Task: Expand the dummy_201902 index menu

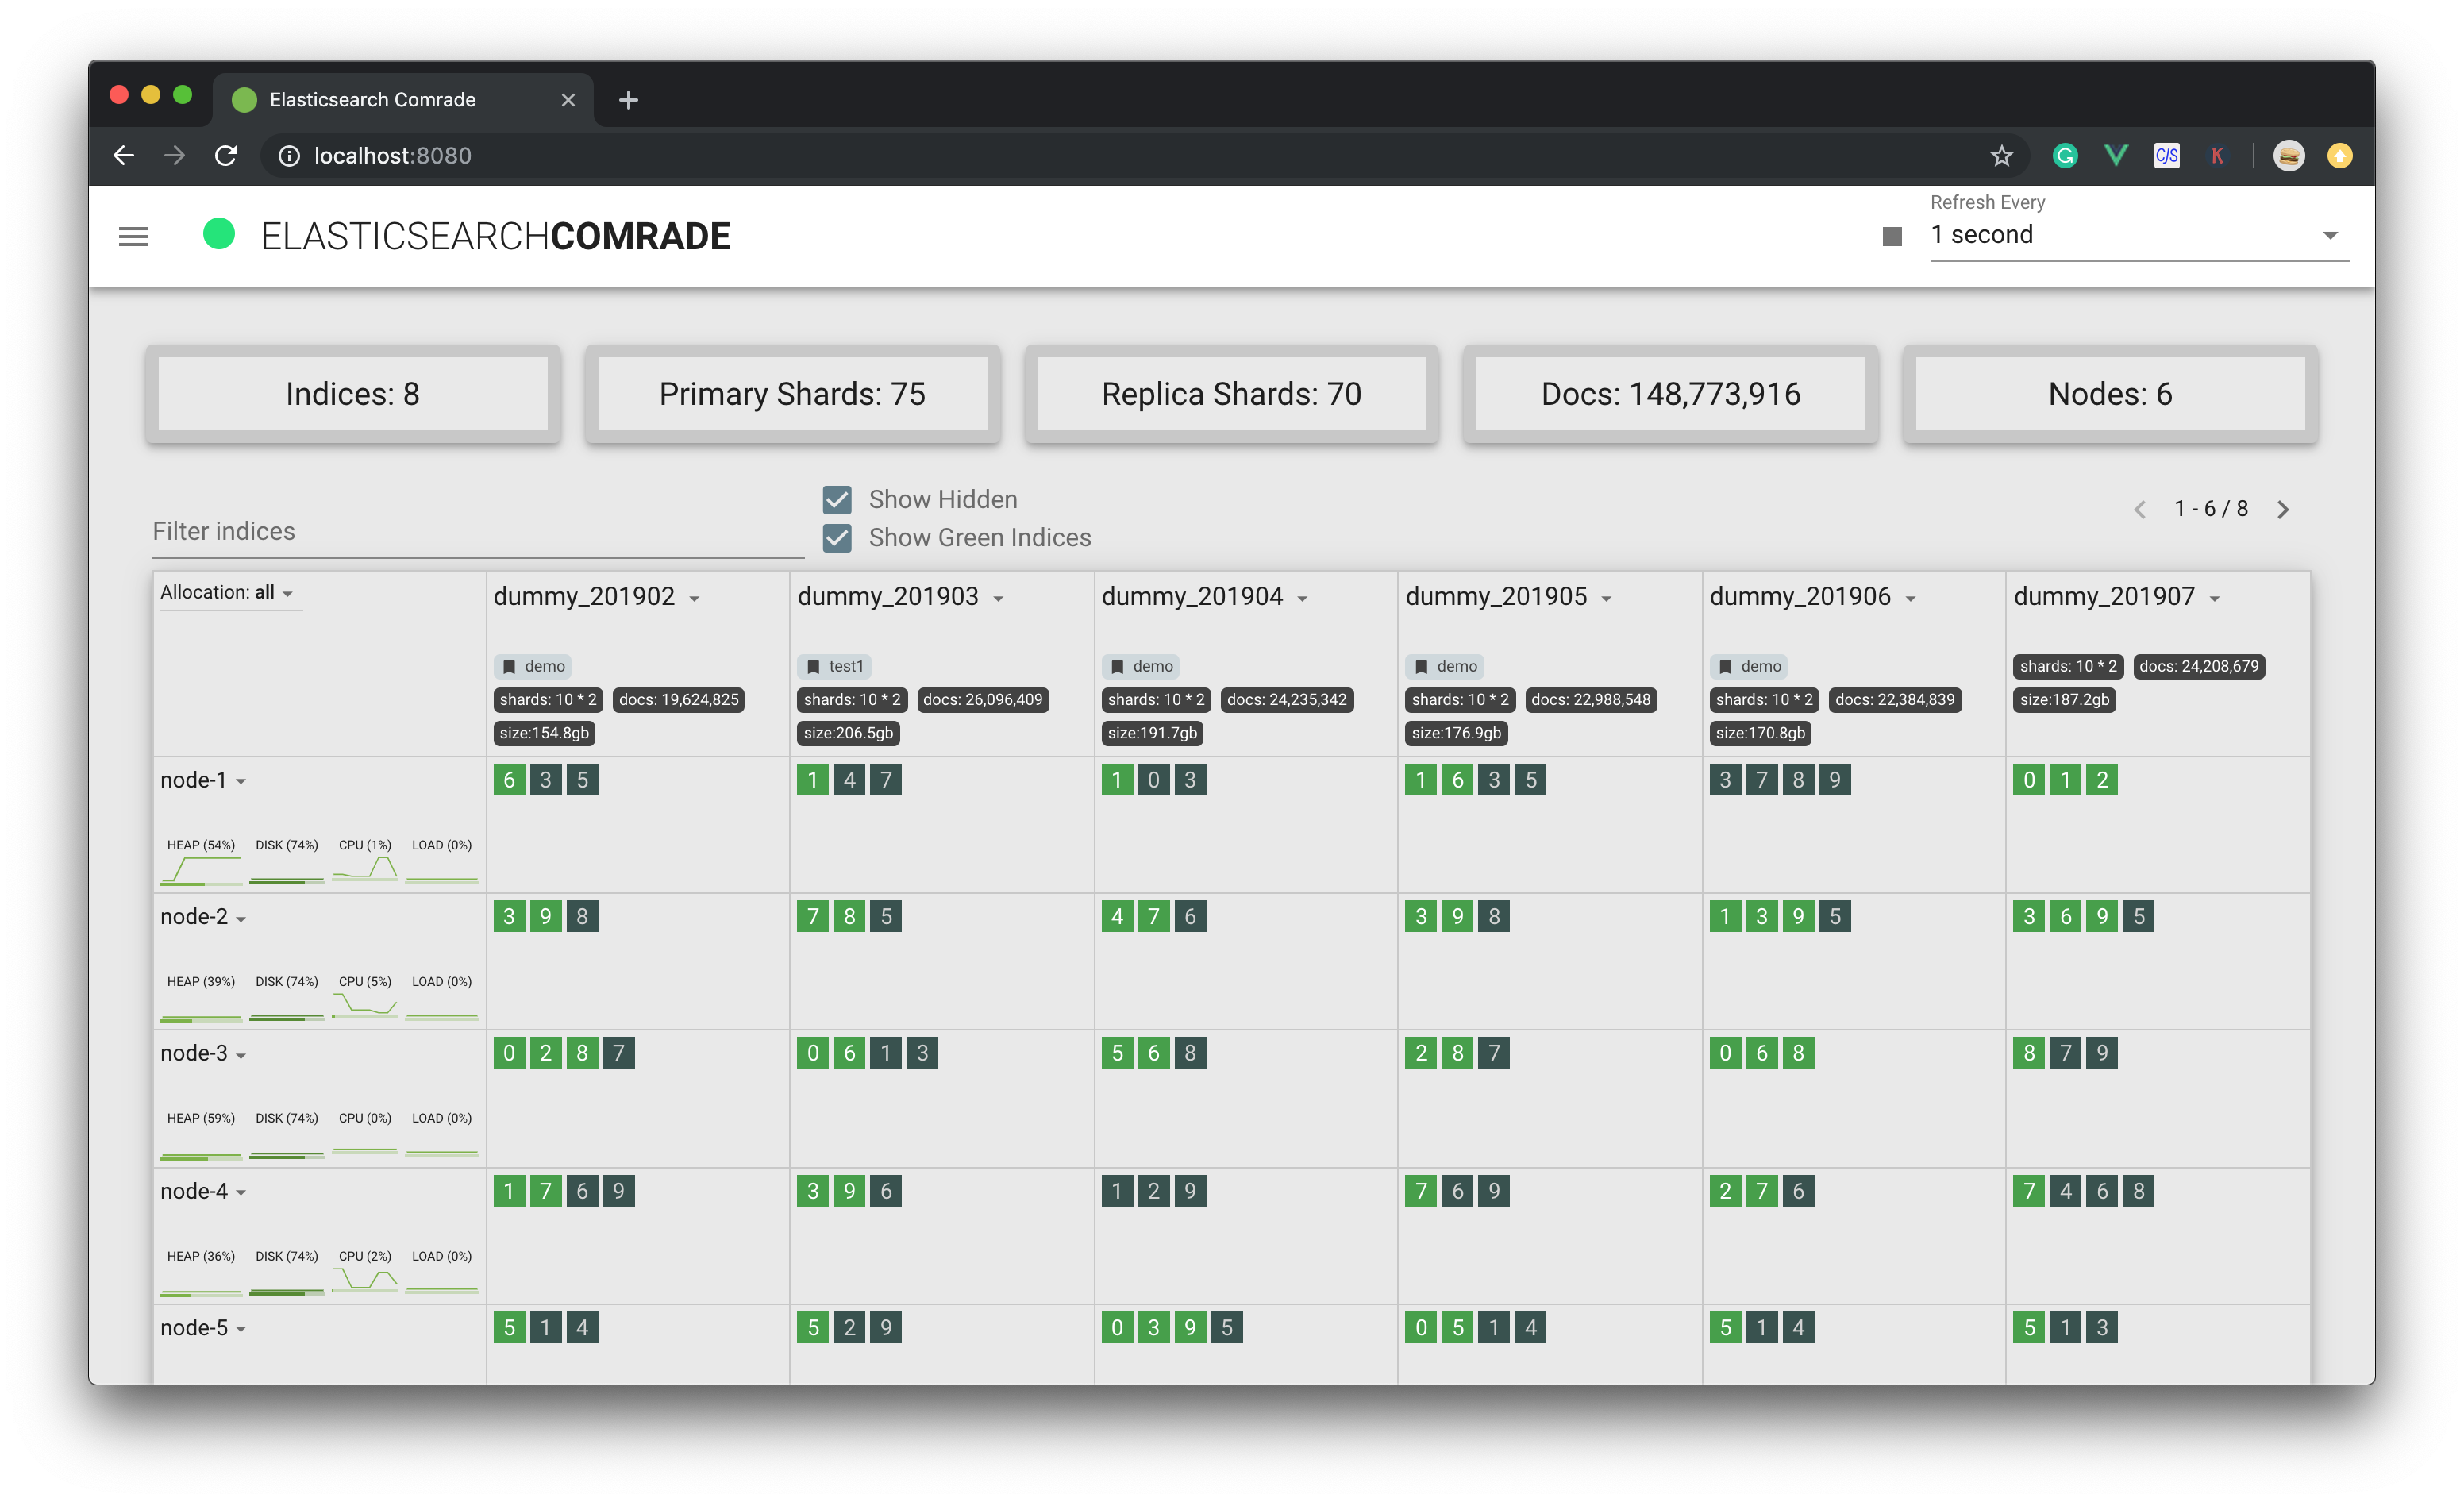Action: [x=695, y=599]
